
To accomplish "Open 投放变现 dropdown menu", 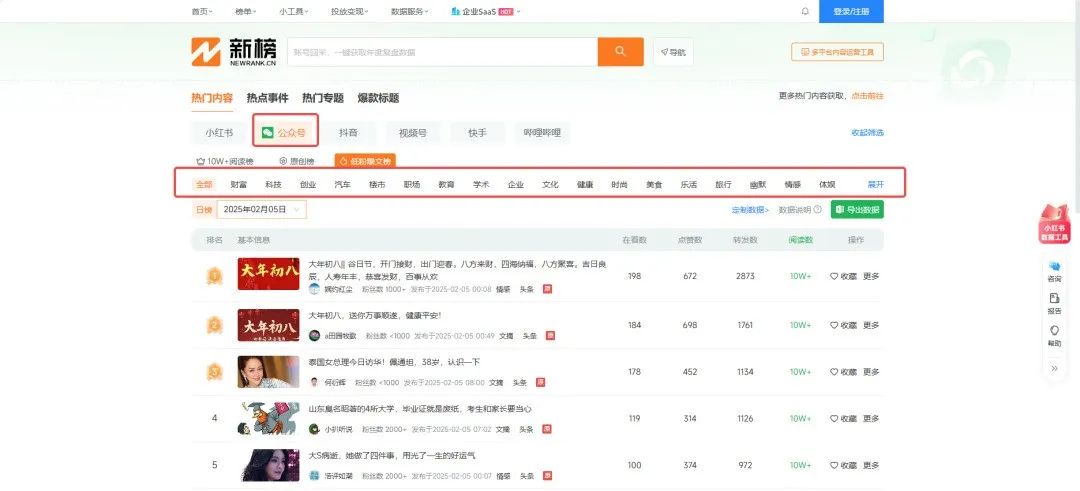I will pyautogui.click(x=350, y=12).
